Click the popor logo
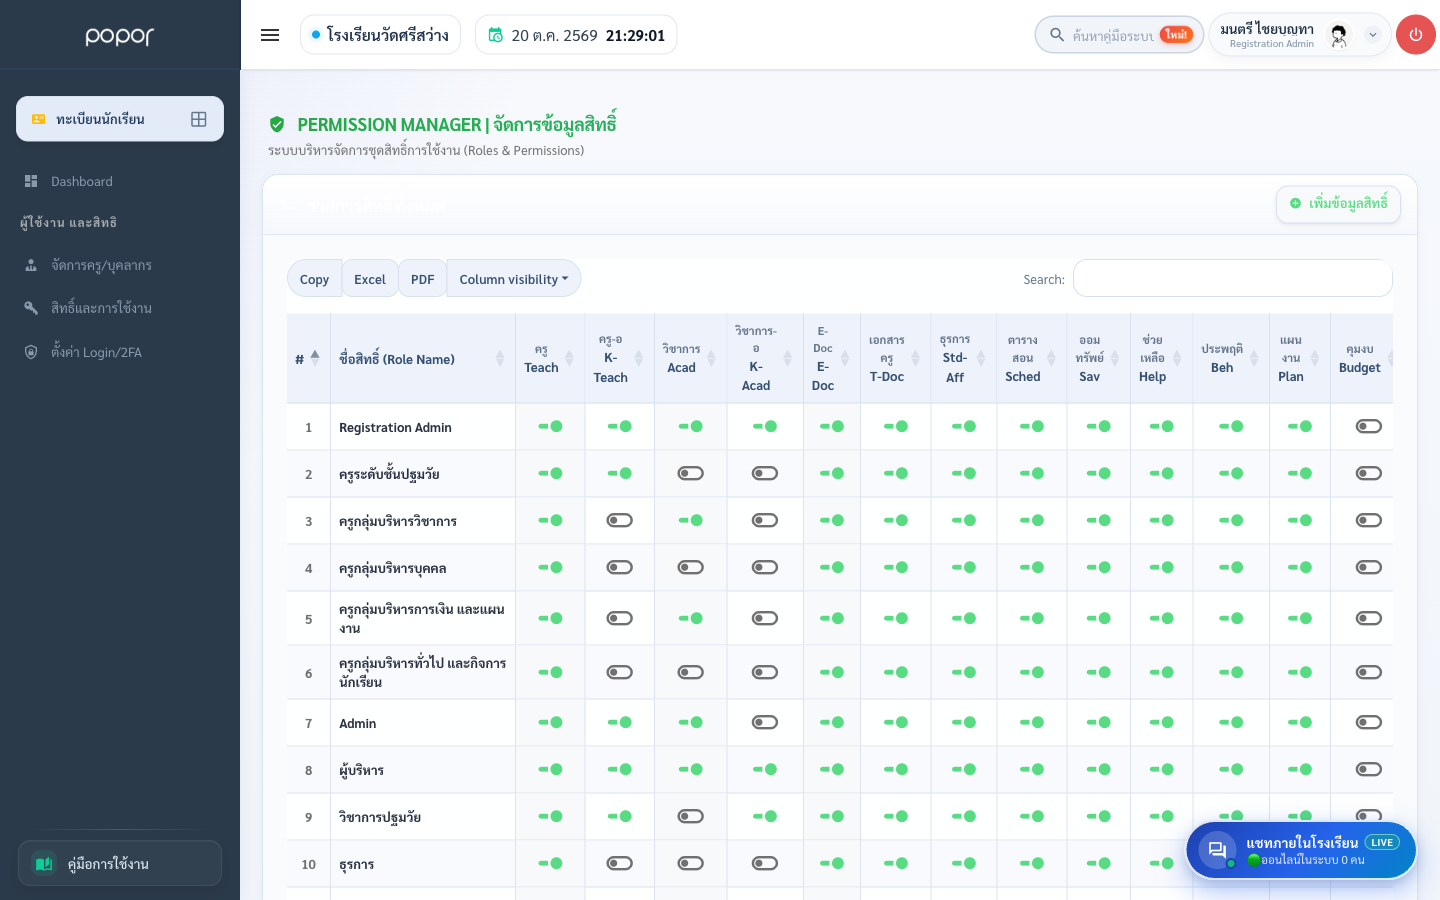The image size is (1440, 900). (120, 36)
